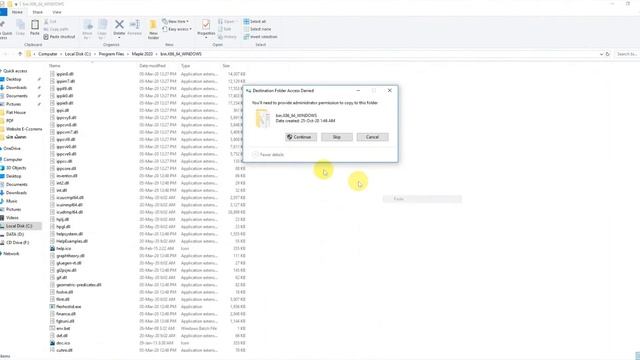
Task: Click Local Disk (C:) in the breadcrumb path
Action: click(78, 54)
